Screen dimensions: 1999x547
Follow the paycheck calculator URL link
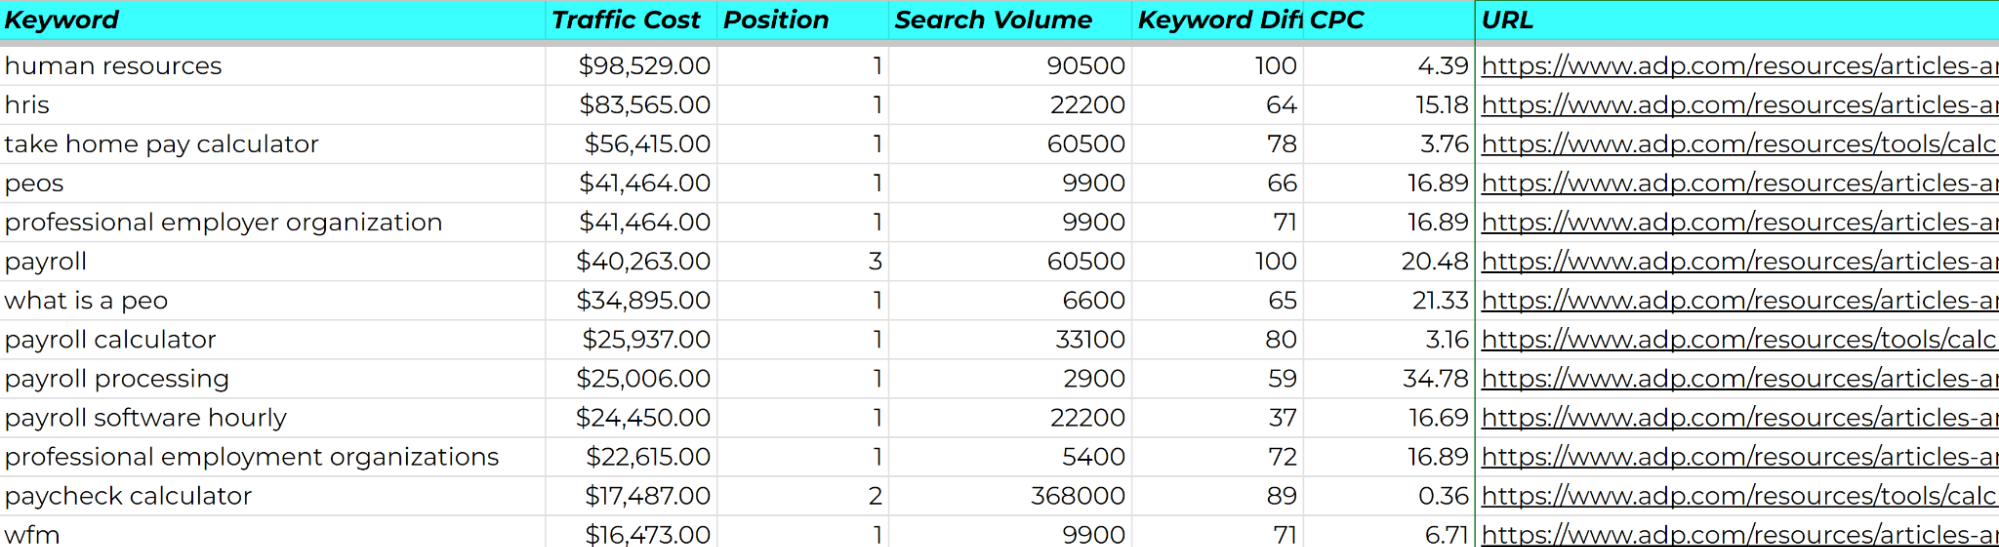1738,496
